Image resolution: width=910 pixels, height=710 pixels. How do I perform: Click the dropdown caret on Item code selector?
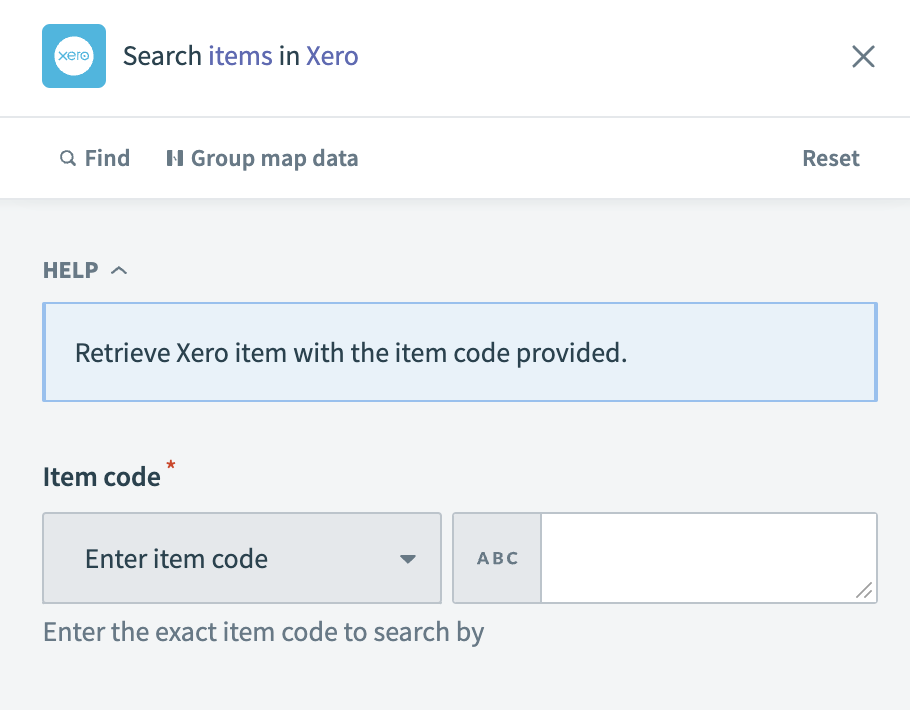tap(408, 559)
